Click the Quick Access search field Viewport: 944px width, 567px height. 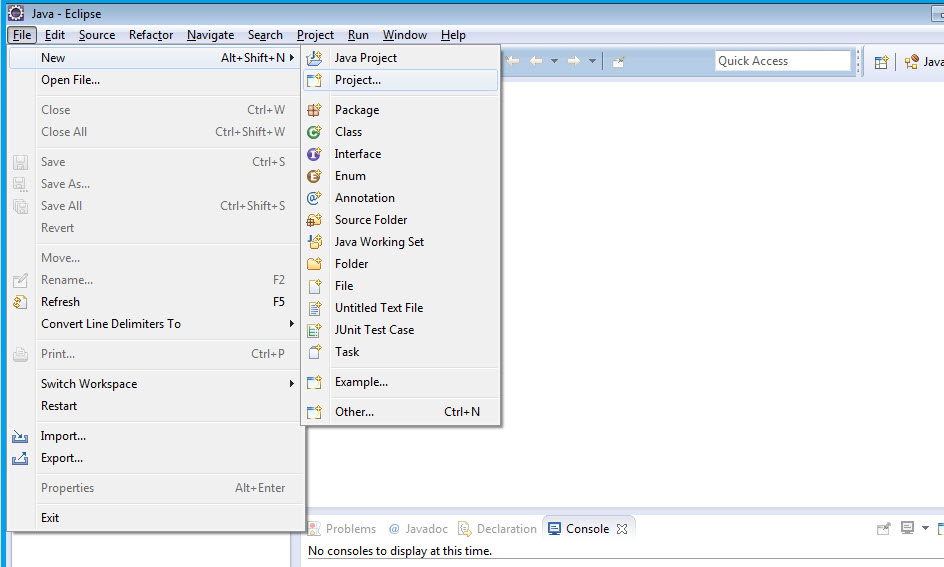[x=783, y=61]
